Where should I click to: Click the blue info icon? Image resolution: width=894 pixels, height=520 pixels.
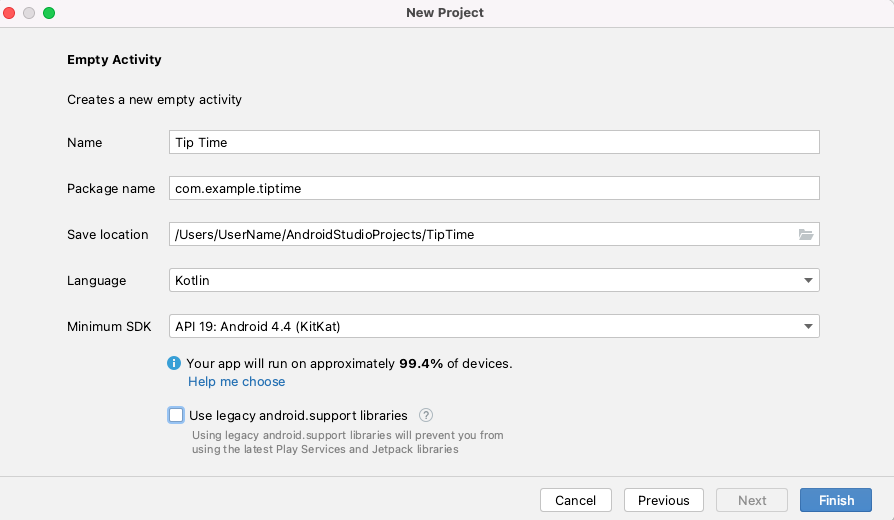coord(175,364)
